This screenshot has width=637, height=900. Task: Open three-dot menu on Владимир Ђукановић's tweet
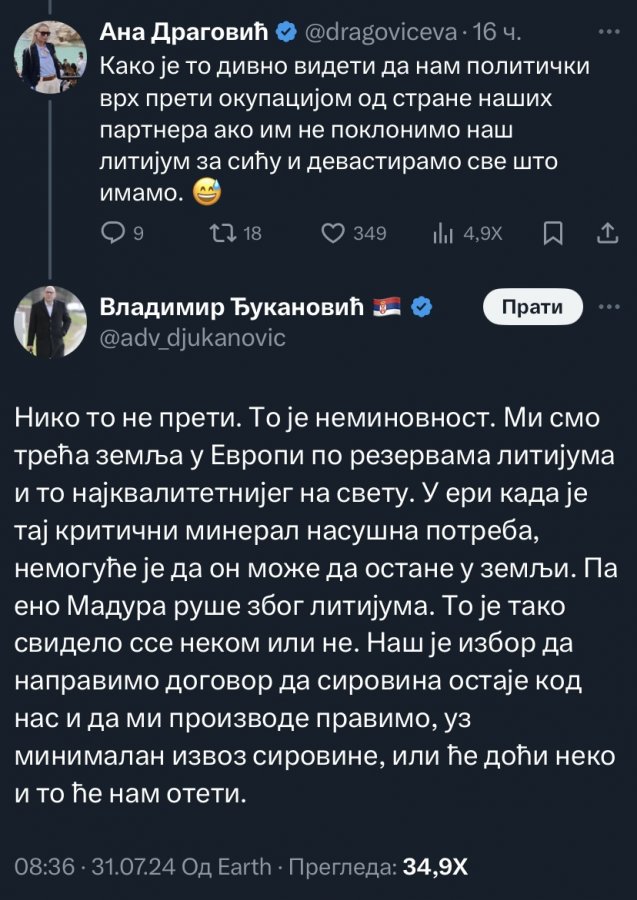click(607, 308)
